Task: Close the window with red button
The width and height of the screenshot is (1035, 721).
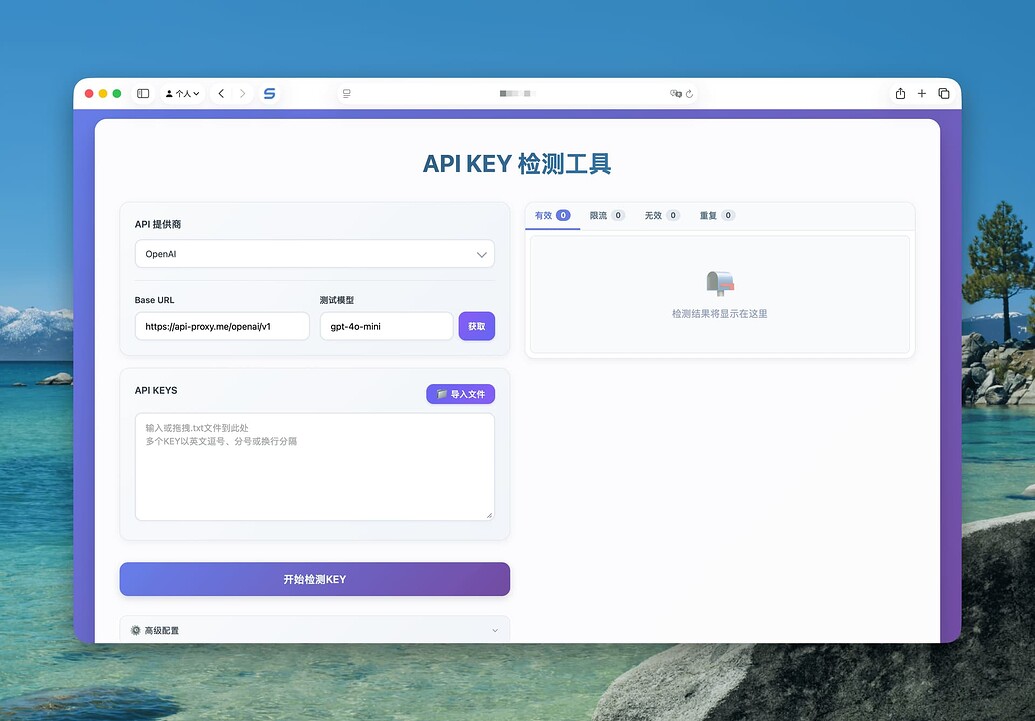Action: tap(89, 94)
